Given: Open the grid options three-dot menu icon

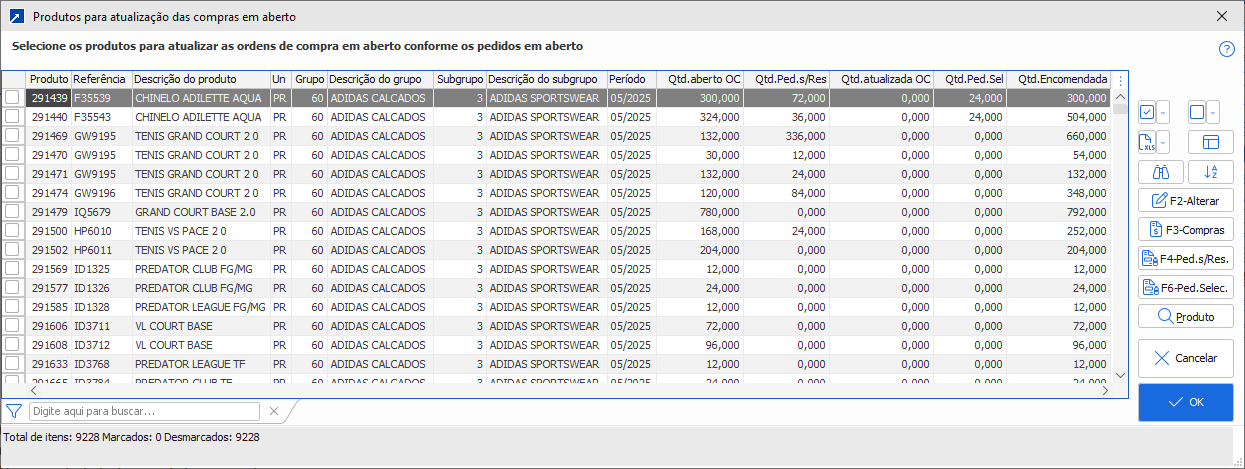Looking at the screenshot, I should 1120,81.
